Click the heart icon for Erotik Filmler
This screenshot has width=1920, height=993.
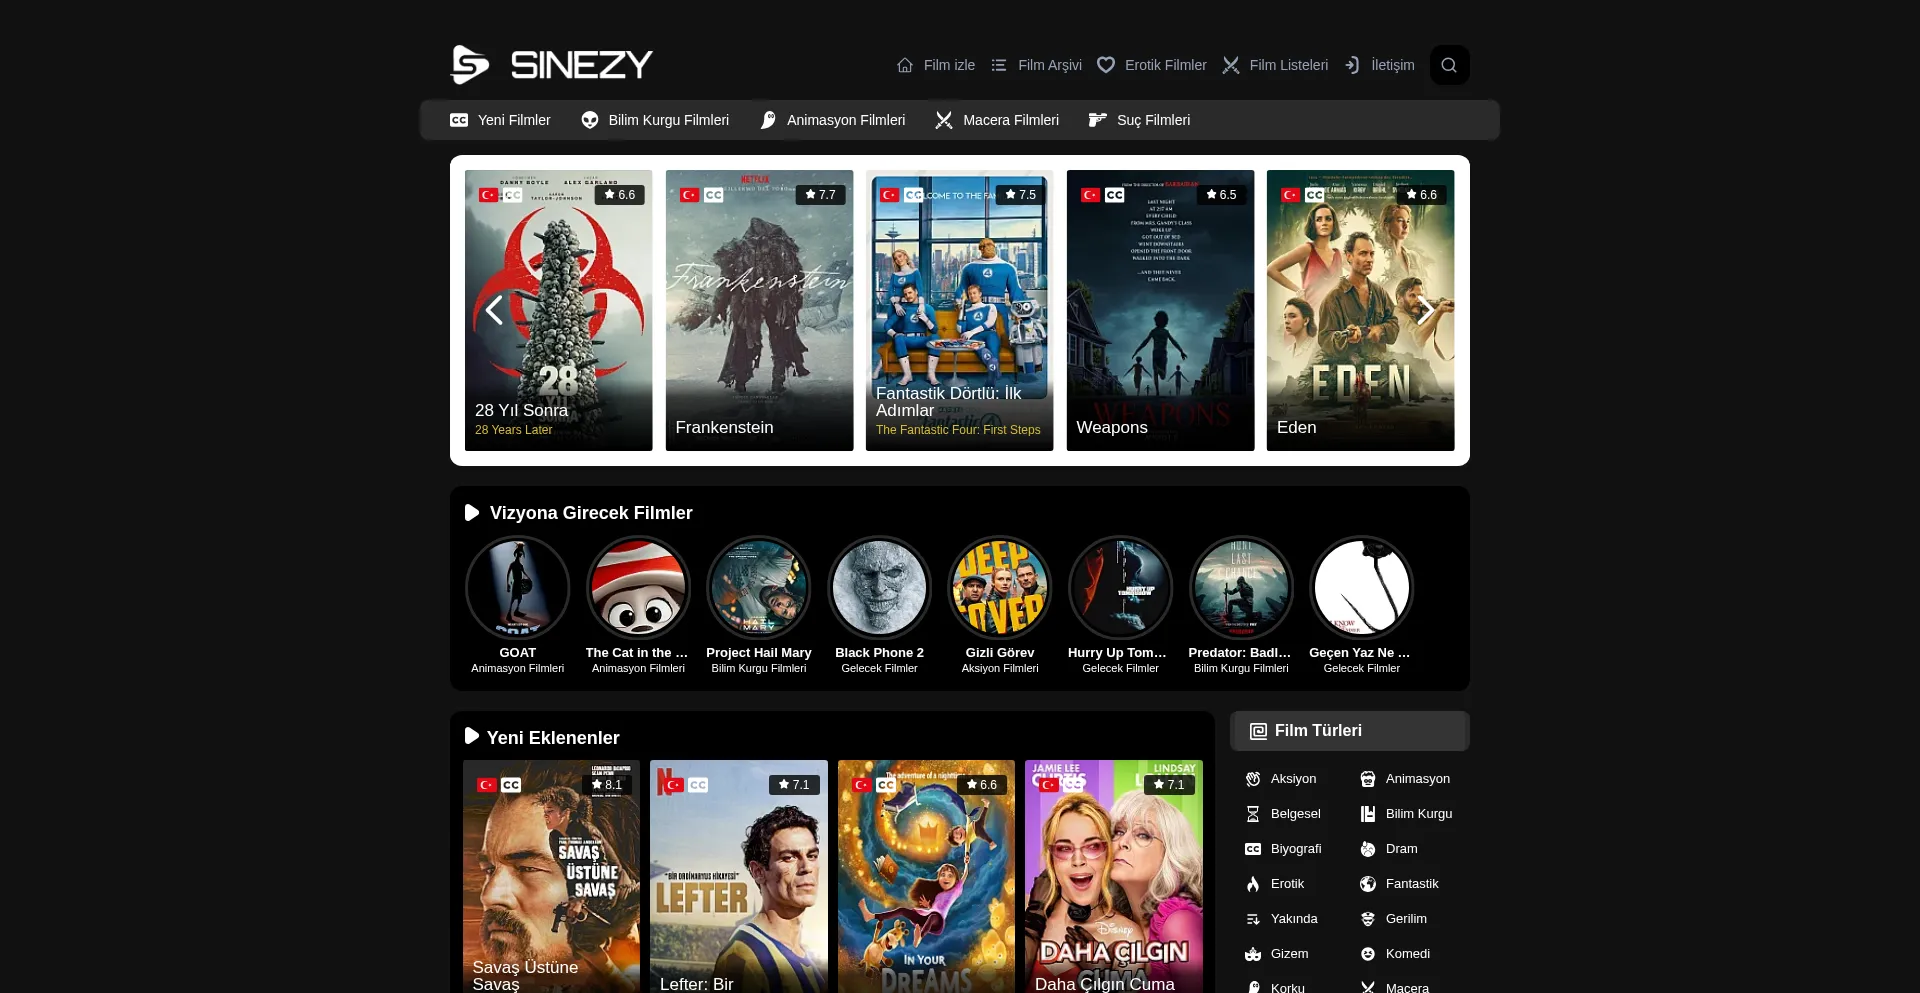pyautogui.click(x=1106, y=65)
